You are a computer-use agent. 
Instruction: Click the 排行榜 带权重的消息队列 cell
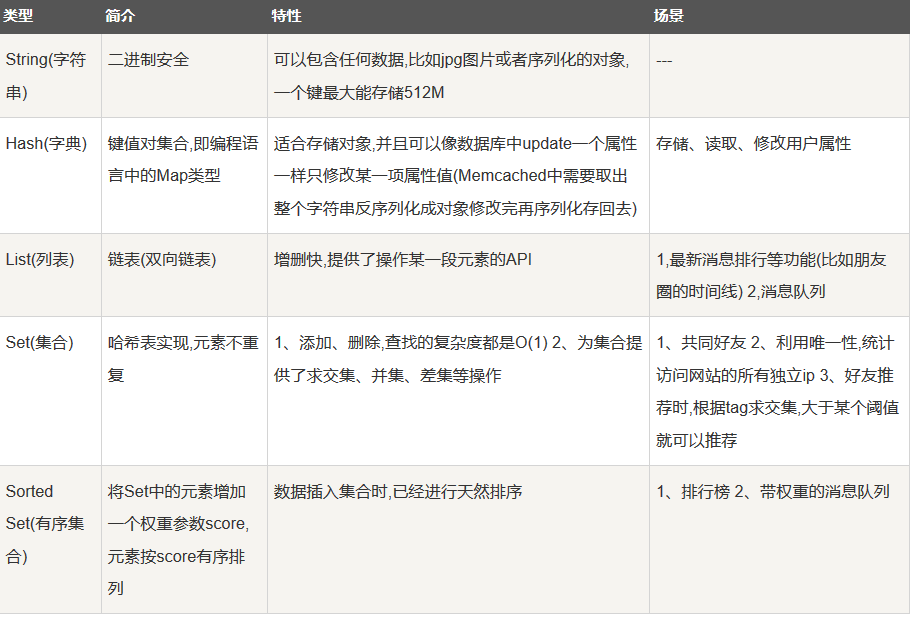[x=780, y=539]
